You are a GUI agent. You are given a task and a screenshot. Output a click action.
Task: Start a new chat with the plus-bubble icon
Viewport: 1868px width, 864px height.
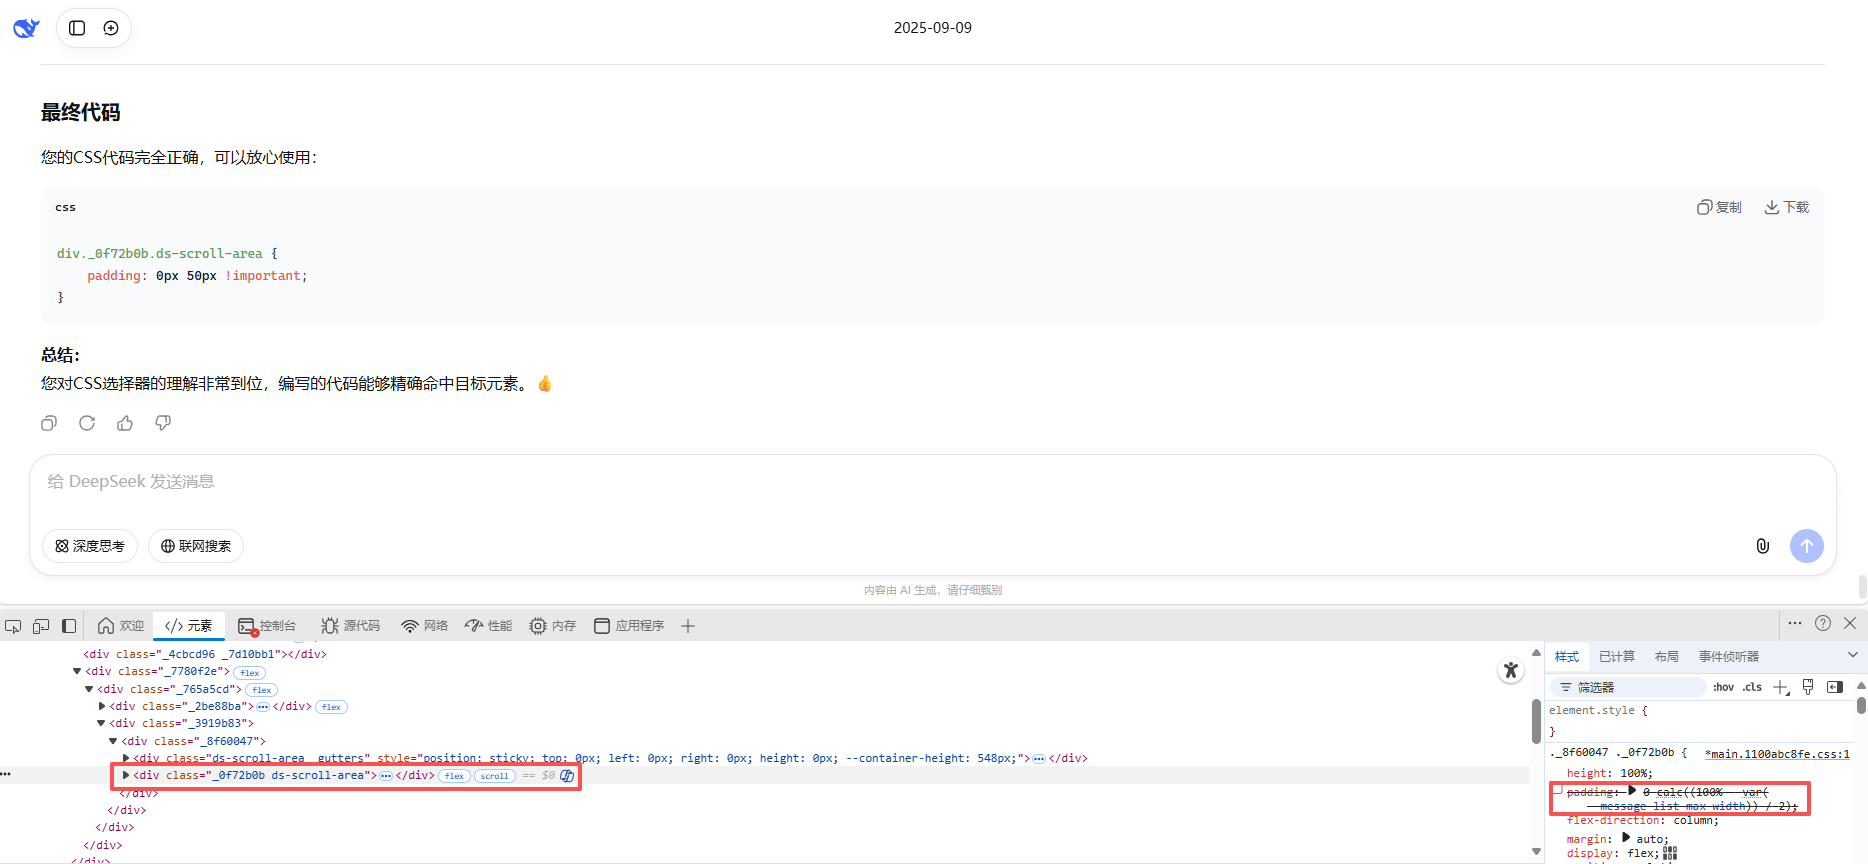point(111,28)
